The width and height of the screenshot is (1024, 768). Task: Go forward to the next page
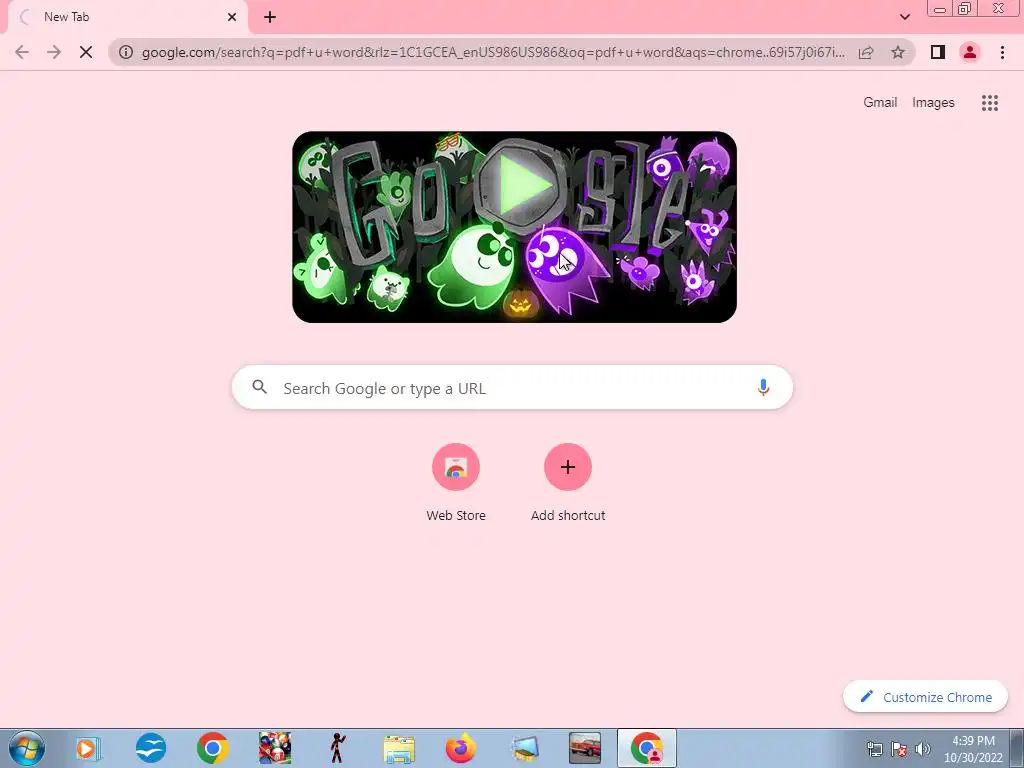pos(54,52)
